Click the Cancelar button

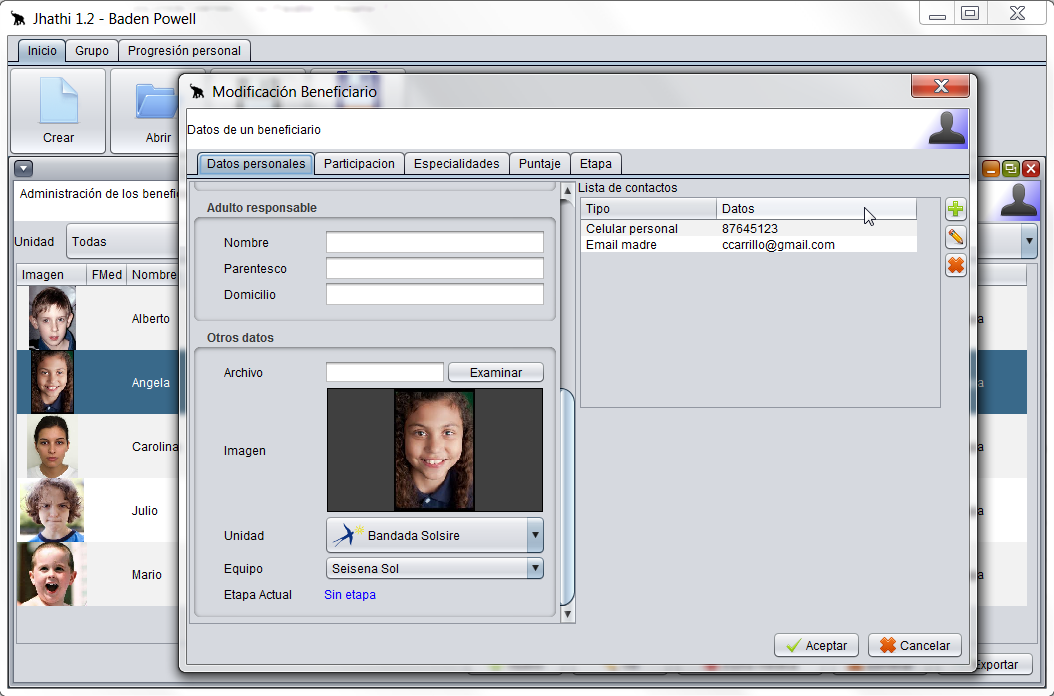(x=914, y=645)
